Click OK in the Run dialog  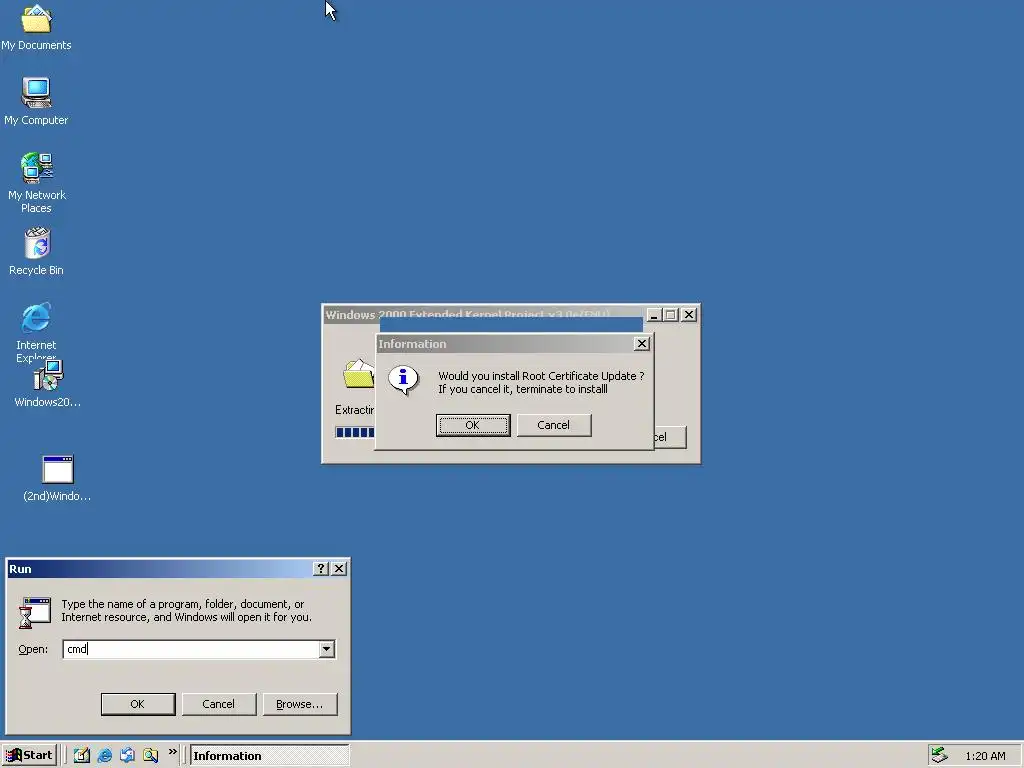tap(138, 704)
